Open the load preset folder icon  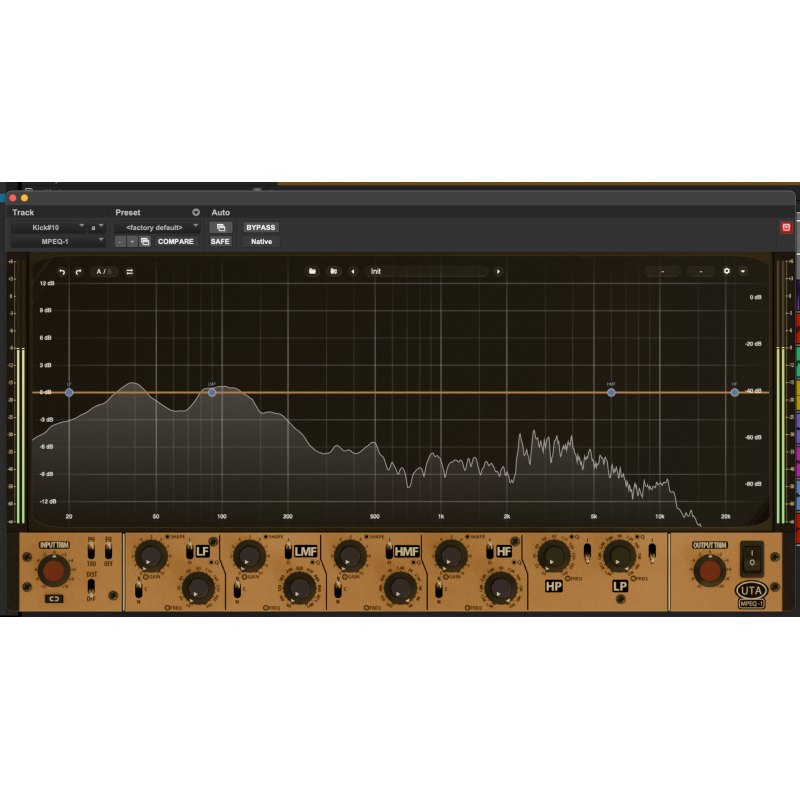point(312,271)
